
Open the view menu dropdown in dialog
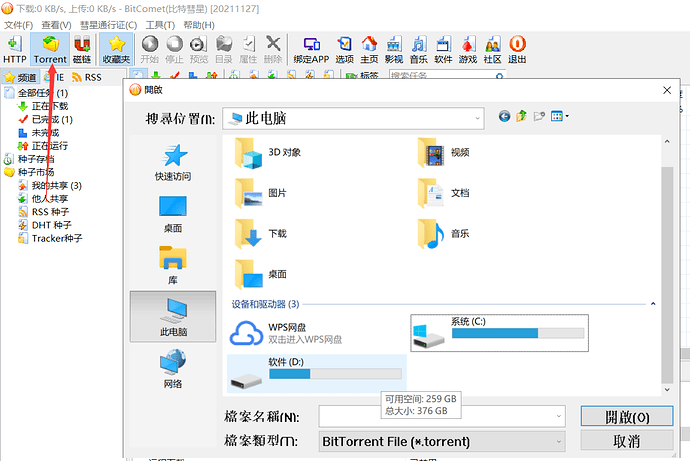pyautogui.click(x=560, y=116)
